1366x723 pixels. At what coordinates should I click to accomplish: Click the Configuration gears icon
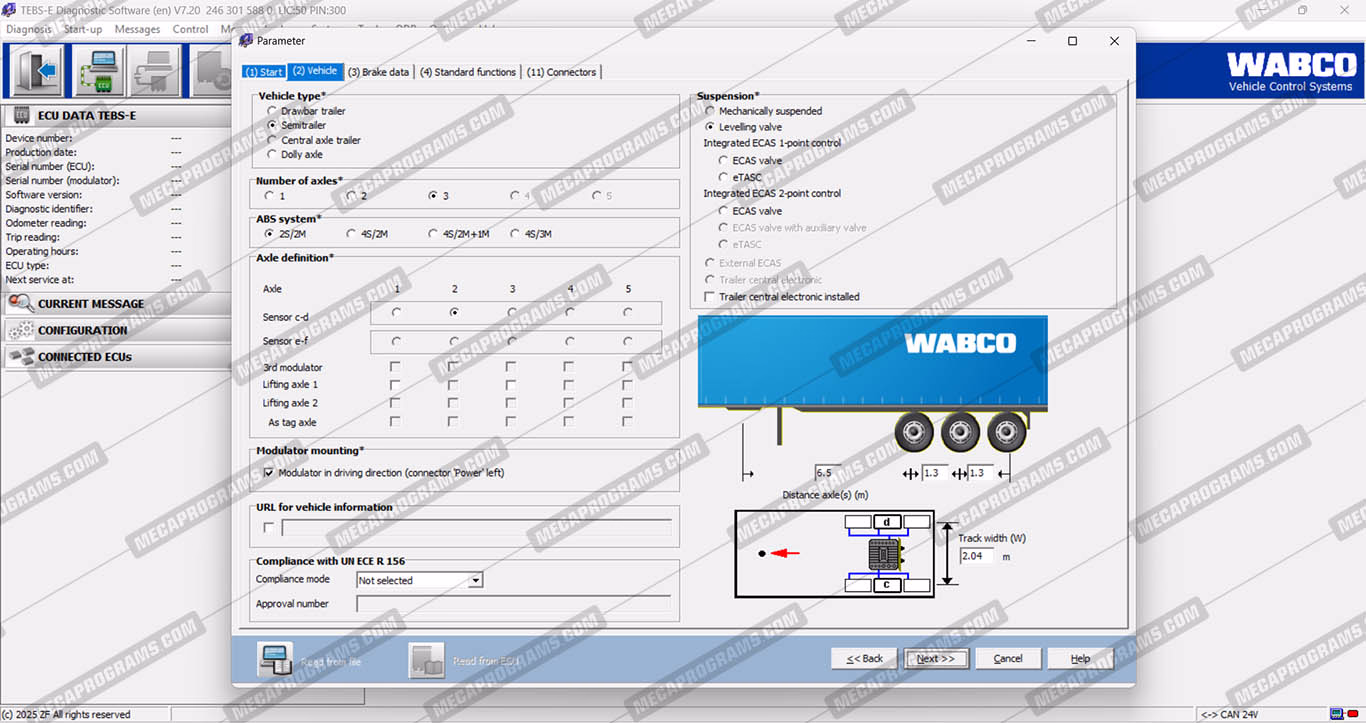(x=21, y=330)
